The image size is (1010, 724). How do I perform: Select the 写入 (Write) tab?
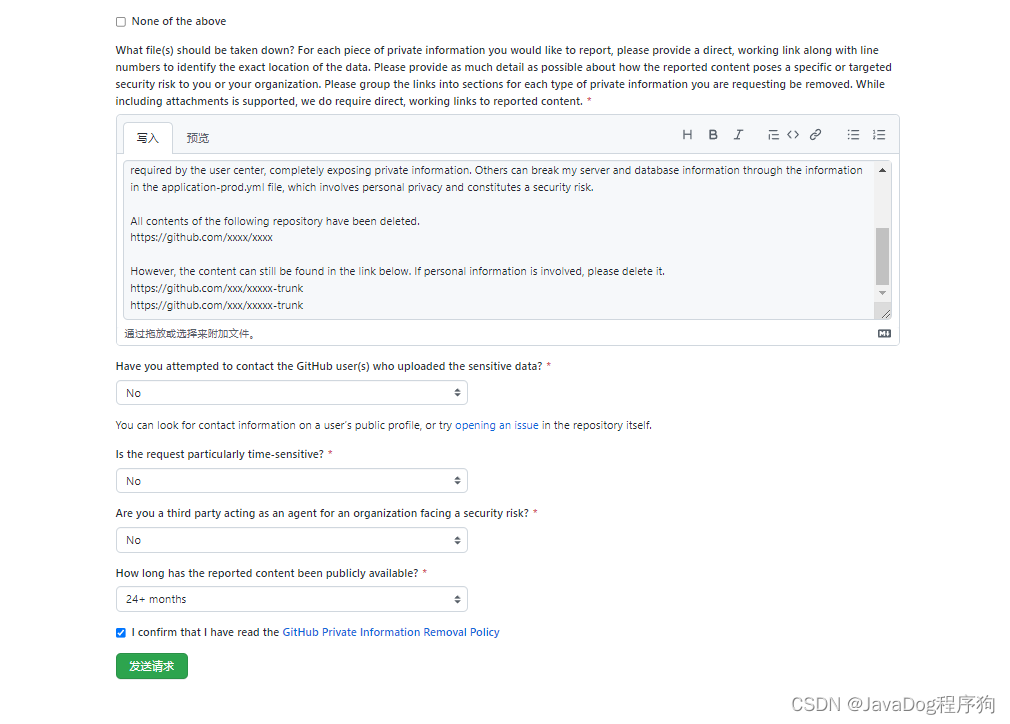click(x=147, y=137)
